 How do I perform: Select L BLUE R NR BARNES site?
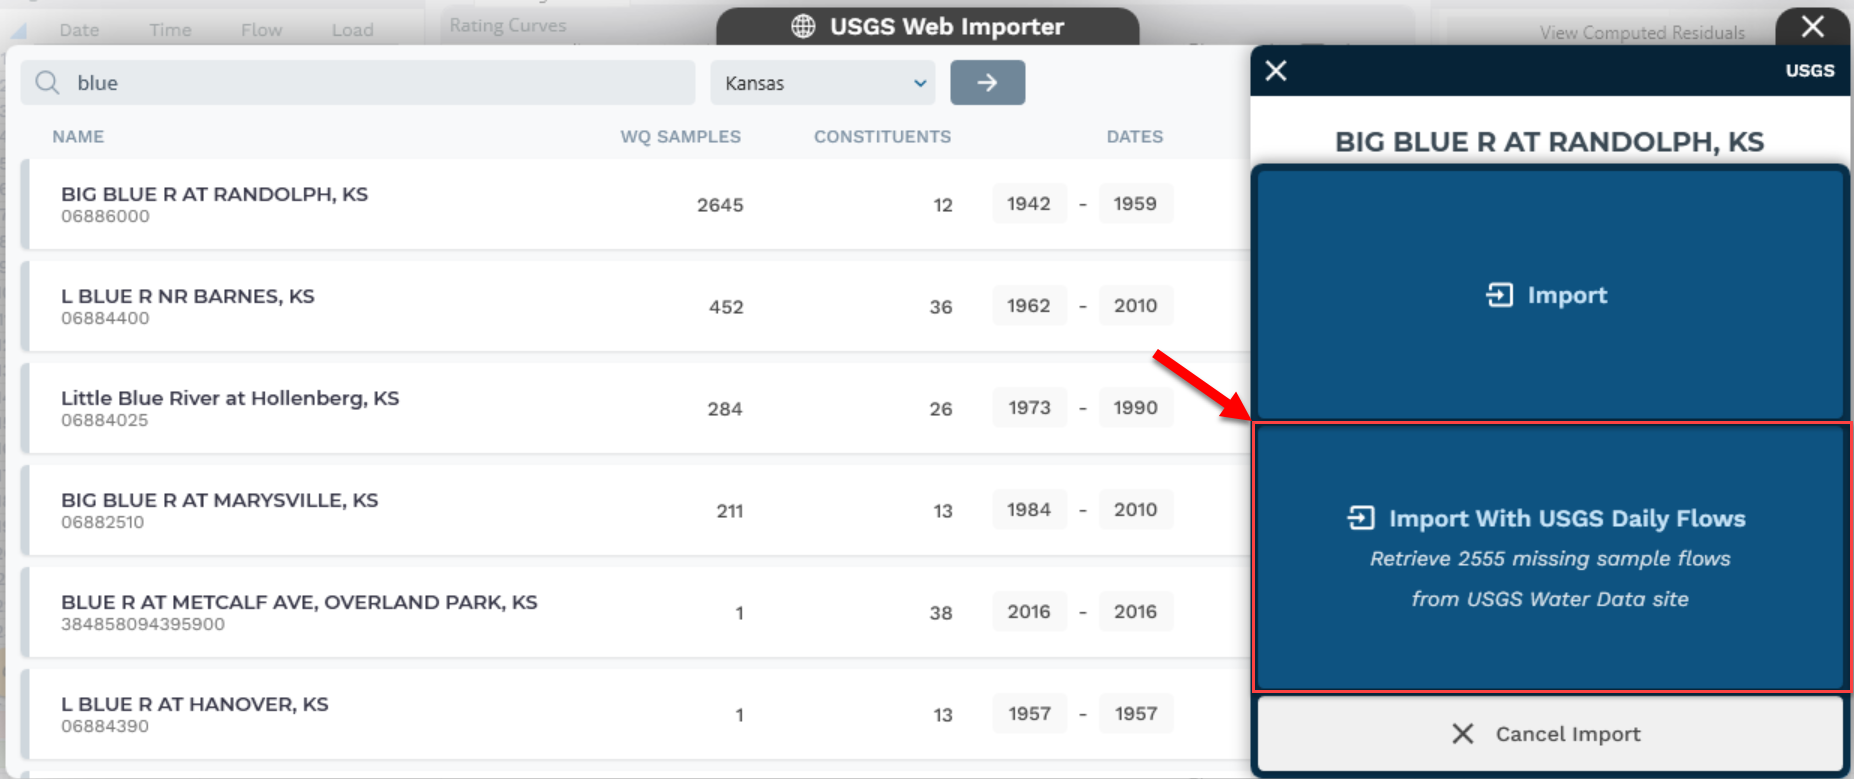click(x=188, y=306)
